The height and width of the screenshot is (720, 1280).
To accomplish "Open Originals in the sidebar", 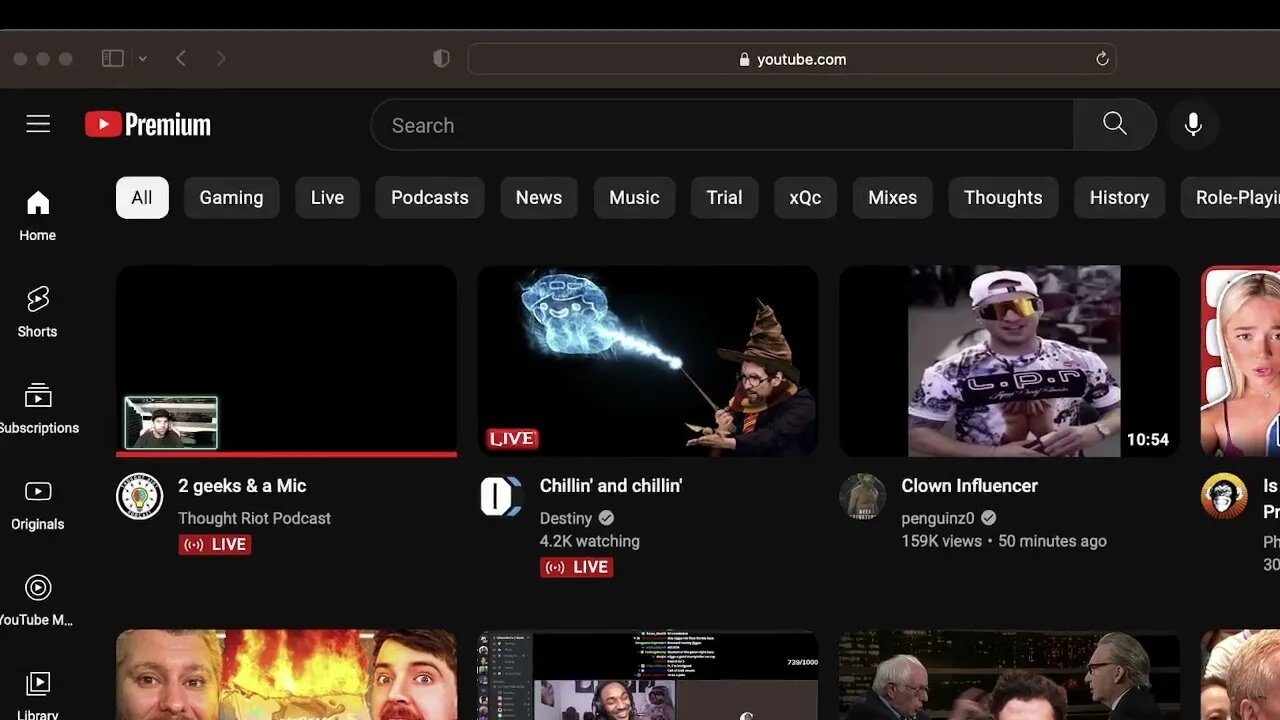I will [x=38, y=504].
